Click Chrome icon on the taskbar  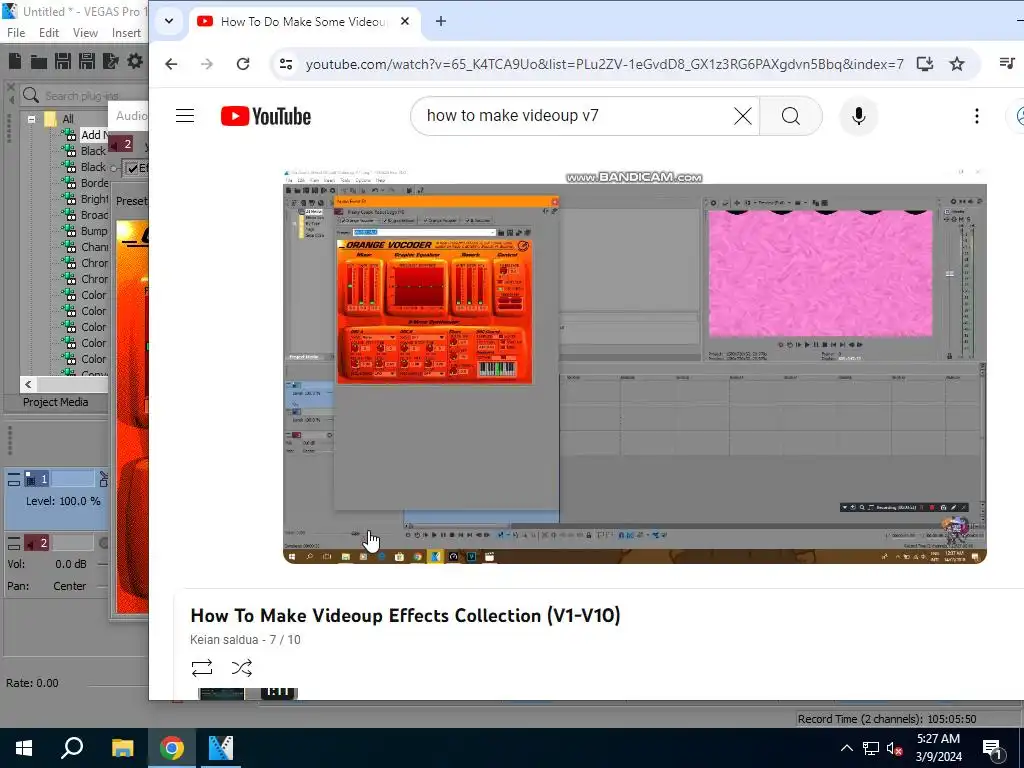click(172, 748)
